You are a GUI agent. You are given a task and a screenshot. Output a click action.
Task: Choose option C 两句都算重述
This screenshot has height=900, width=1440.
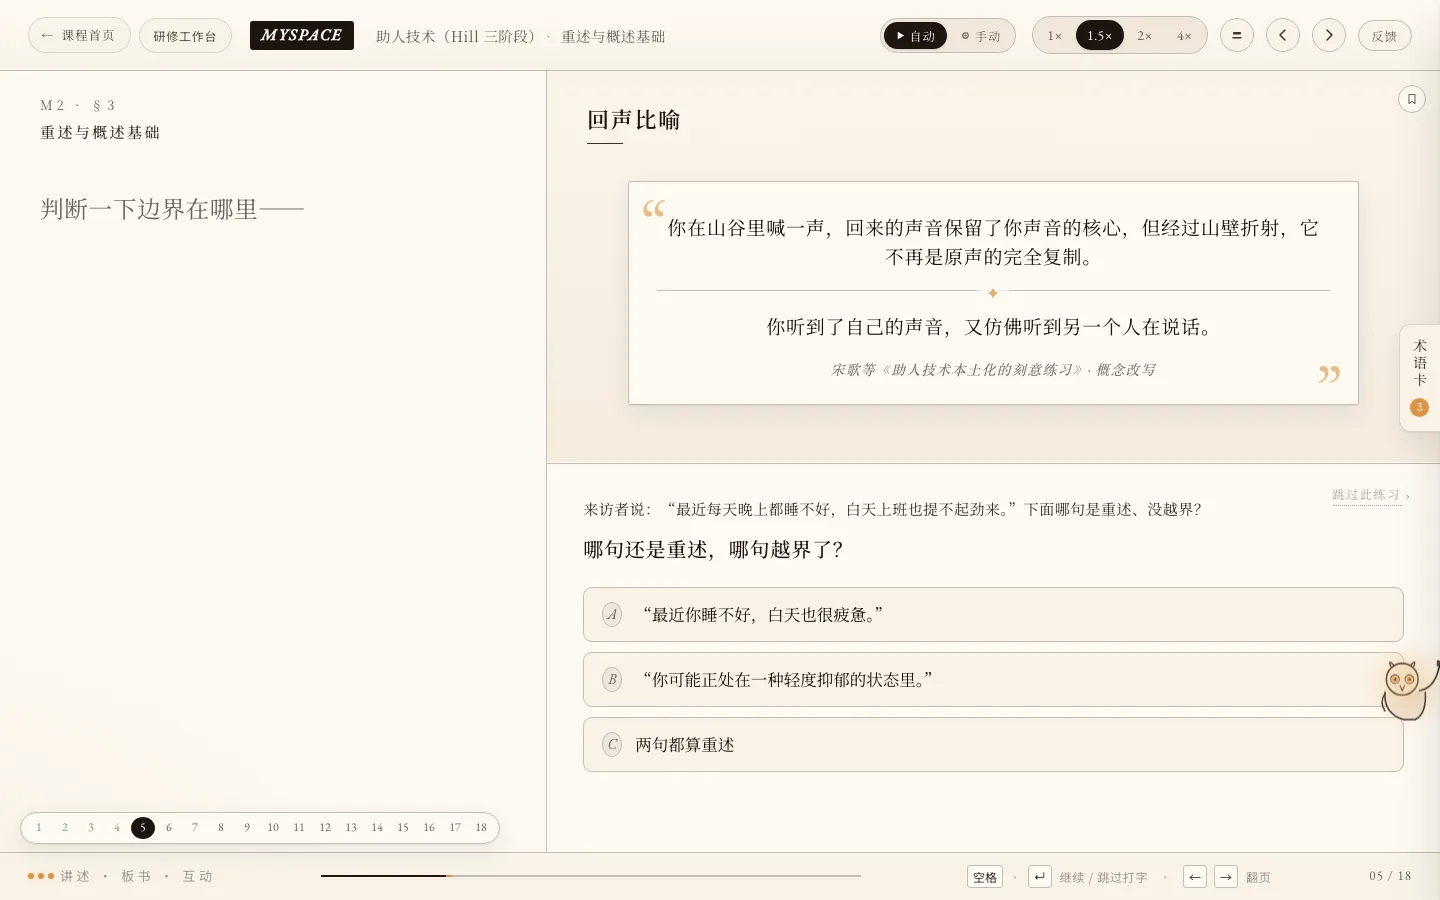(x=993, y=744)
